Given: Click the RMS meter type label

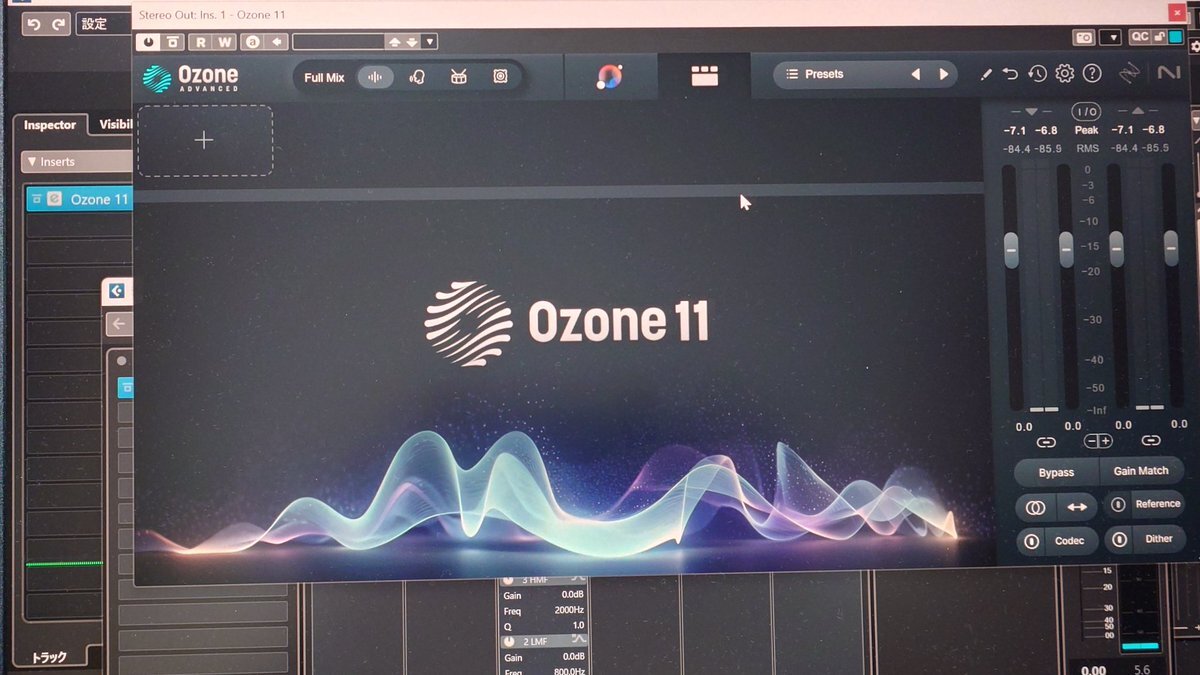Looking at the screenshot, I should coord(1087,149).
